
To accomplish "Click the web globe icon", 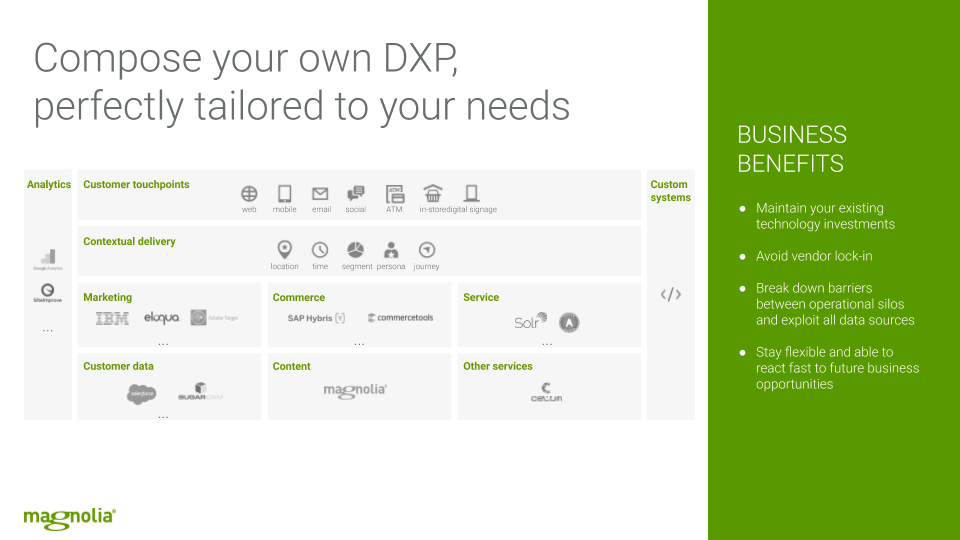I will (x=249, y=194).
